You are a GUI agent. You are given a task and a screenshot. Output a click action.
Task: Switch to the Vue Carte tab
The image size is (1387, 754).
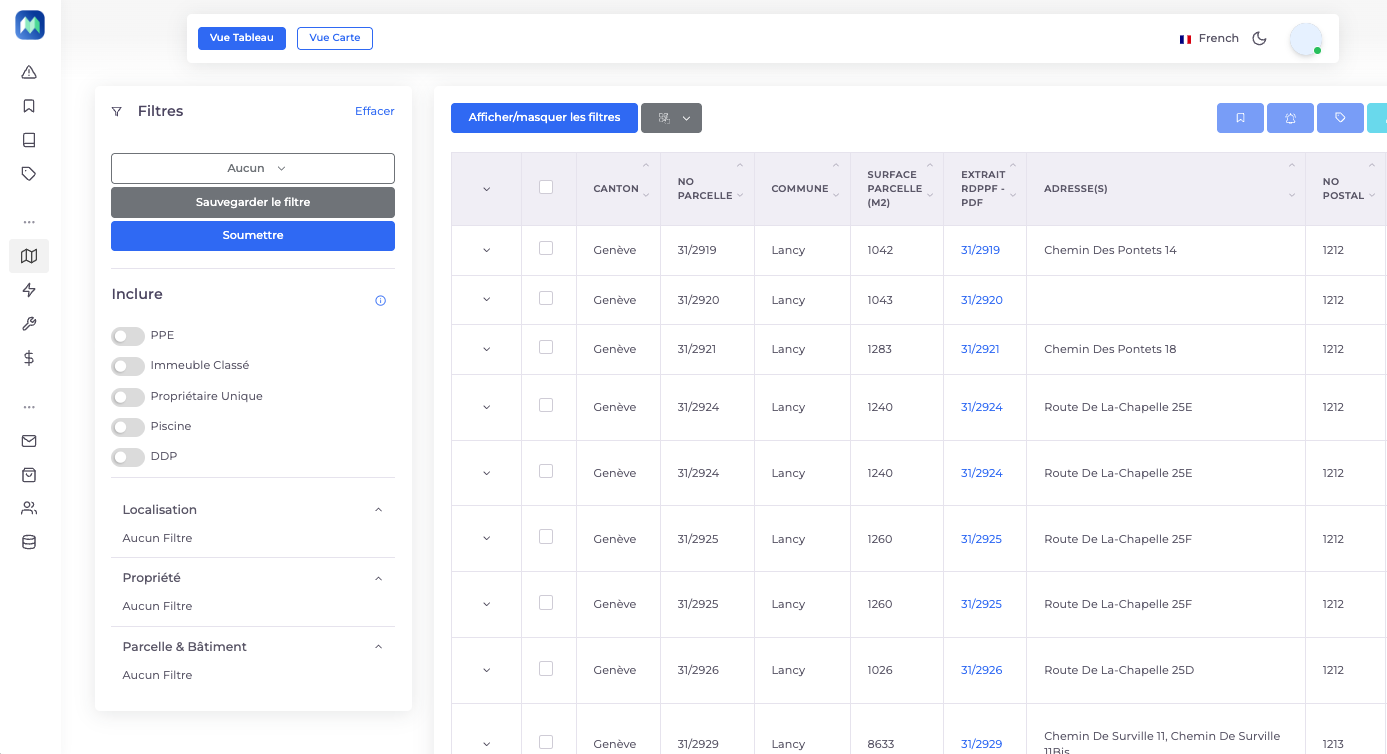coord(334,38)
